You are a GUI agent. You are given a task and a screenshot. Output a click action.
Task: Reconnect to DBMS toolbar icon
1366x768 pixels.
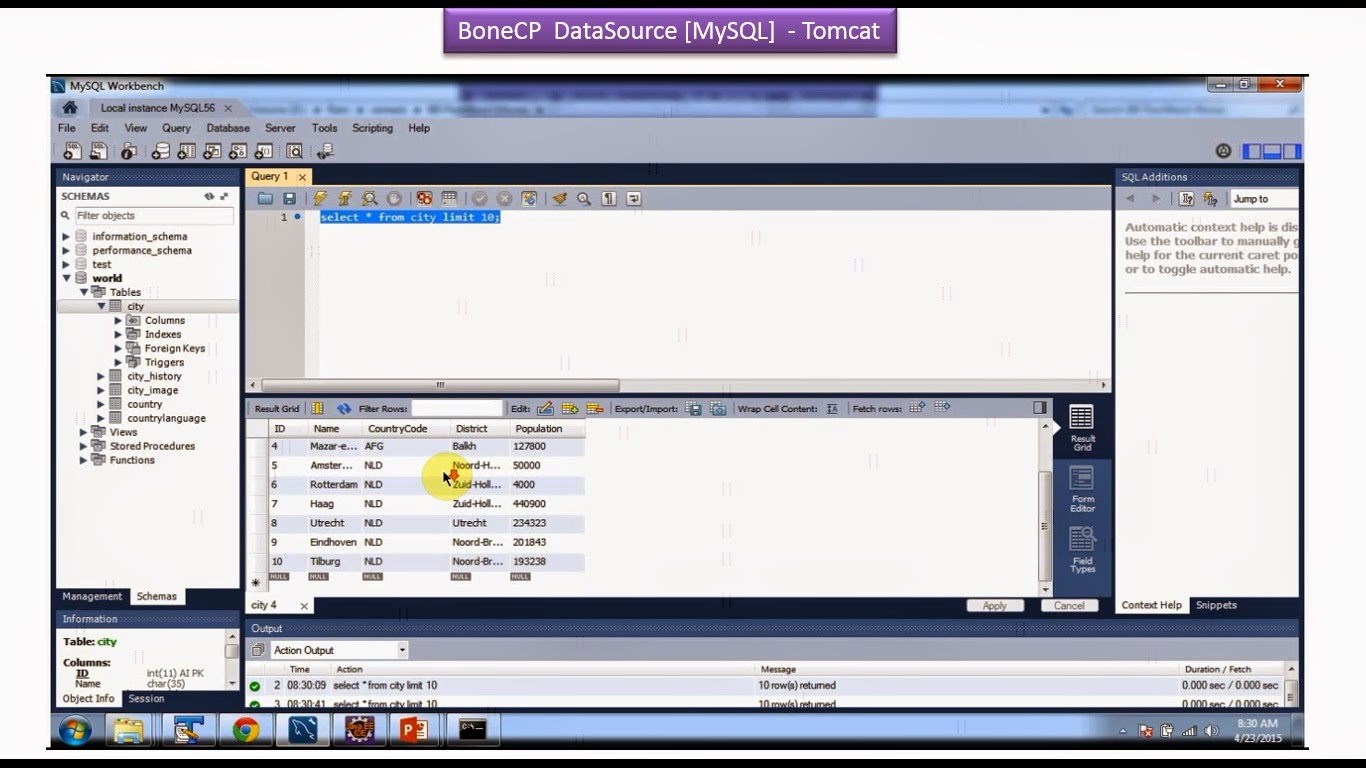point(325,151)
